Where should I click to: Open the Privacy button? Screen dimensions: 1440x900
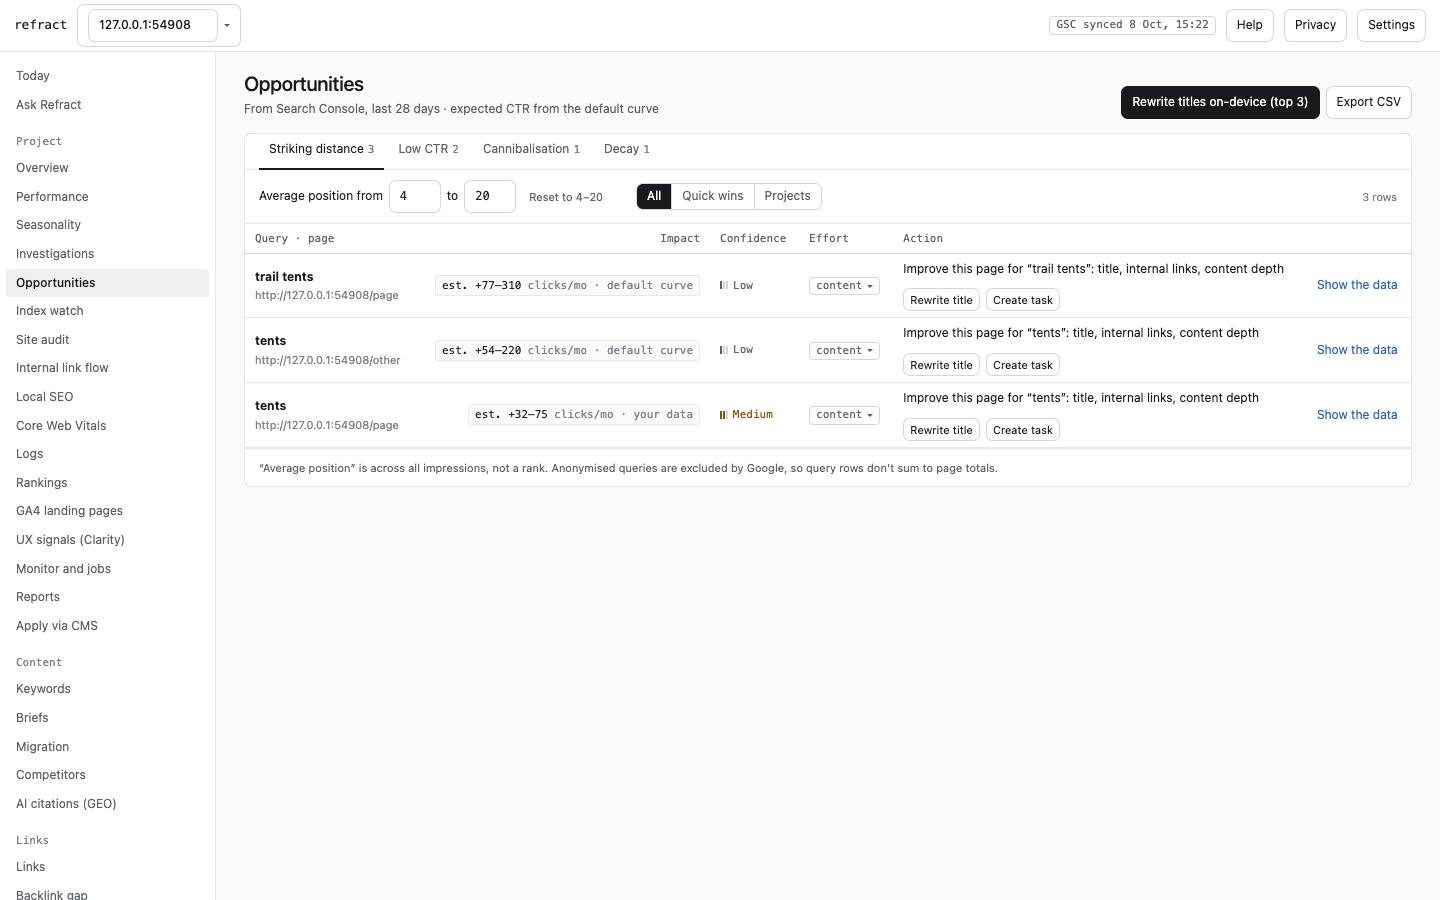tap(1315, 25)
